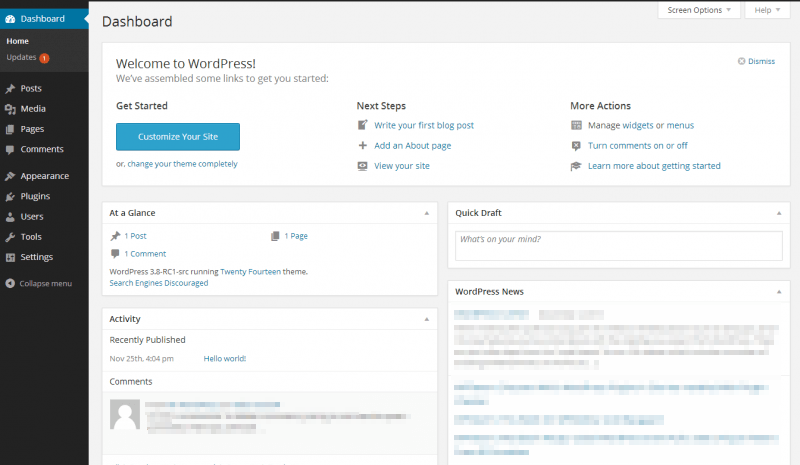
Task: Click the graduation cap icon beside Learn more
Action: (576, 166)
